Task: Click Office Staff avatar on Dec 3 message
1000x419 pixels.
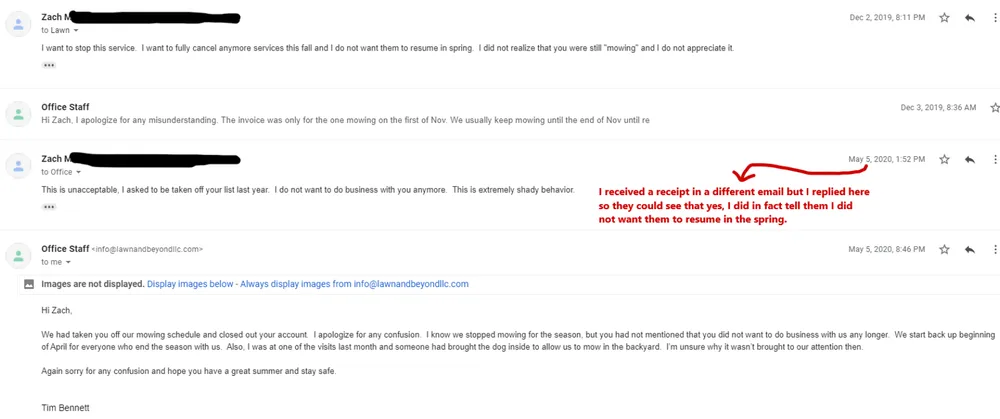Action: 18,113
